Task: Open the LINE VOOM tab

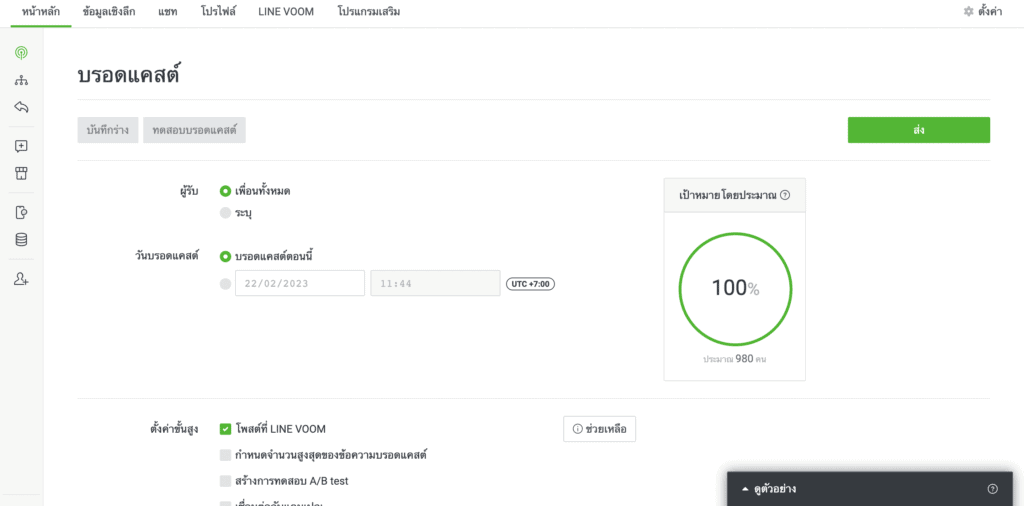Action: [x=286, y=12]
